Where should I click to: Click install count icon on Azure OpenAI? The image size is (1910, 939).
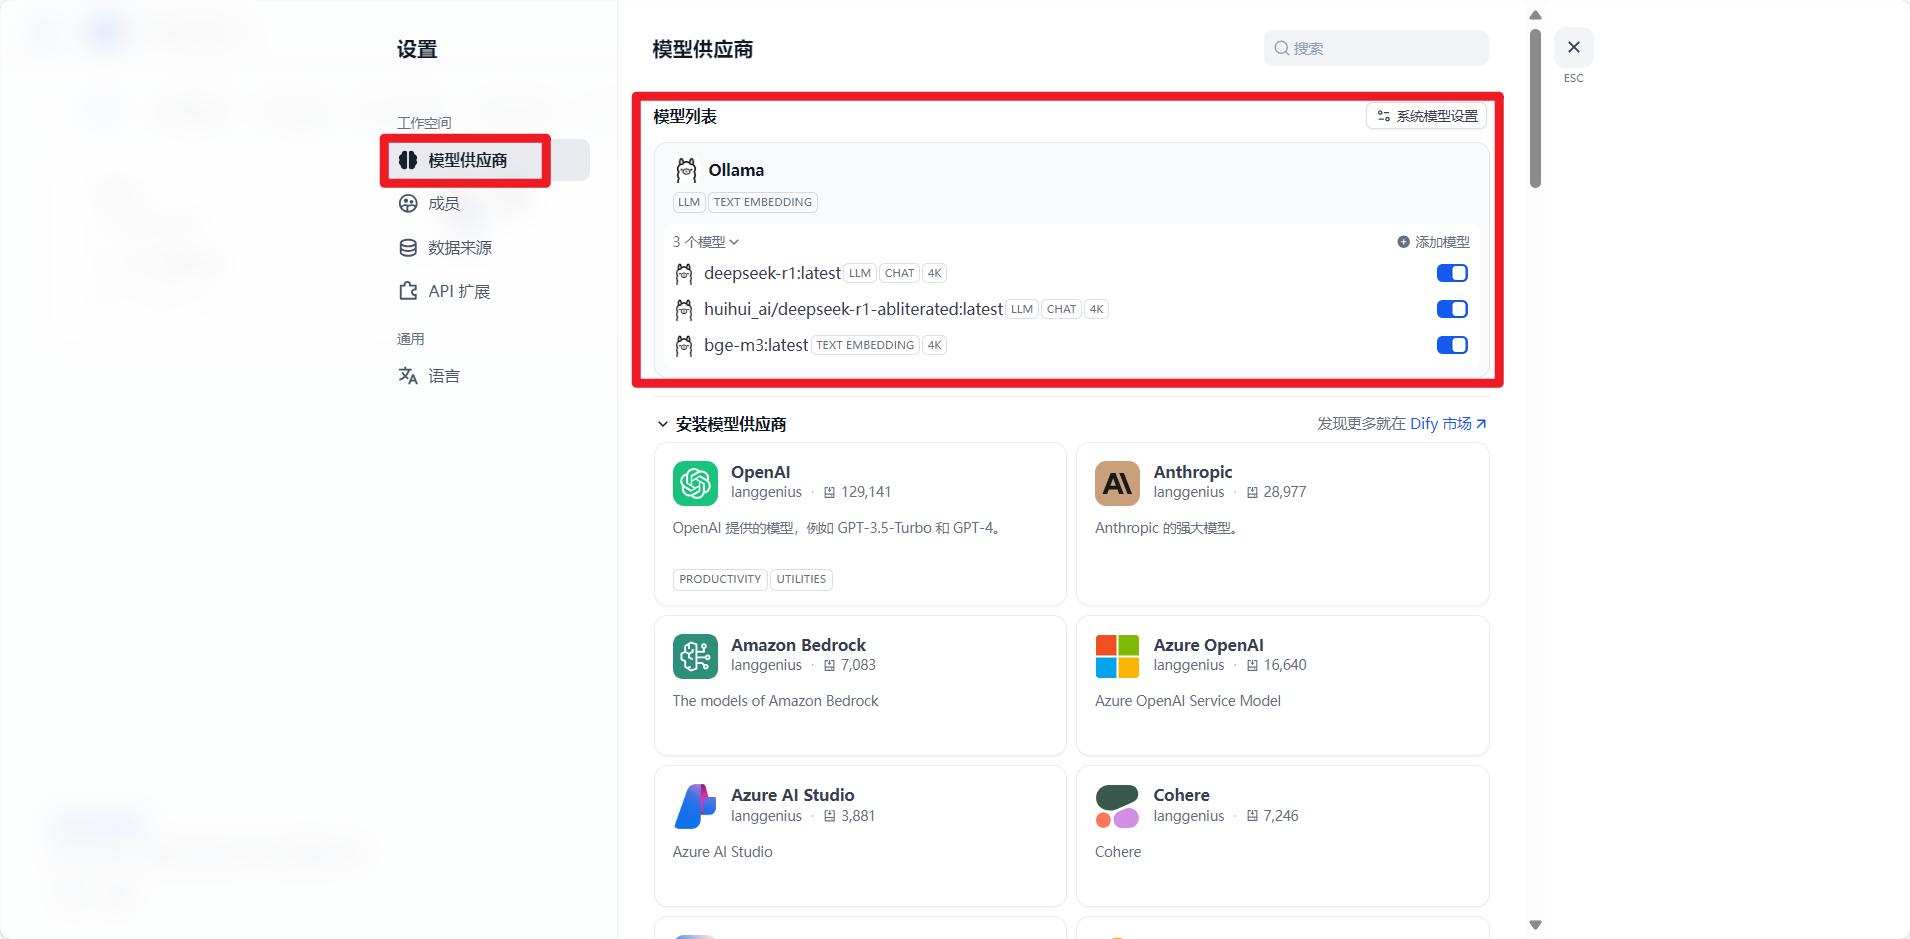(x=1251, y=665)
